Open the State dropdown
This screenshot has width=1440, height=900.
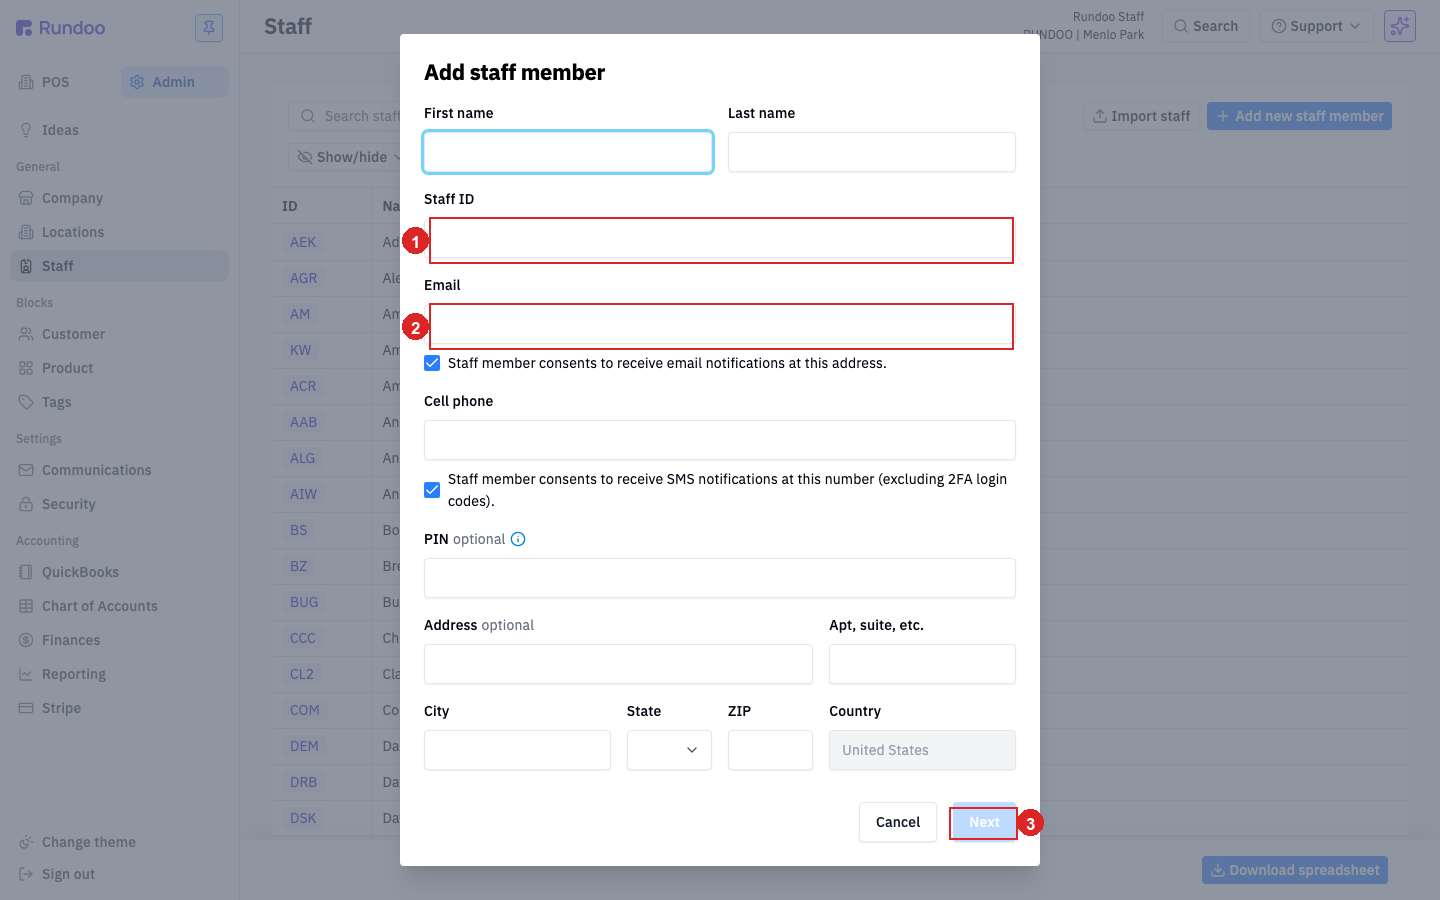[x=669, y=750]
